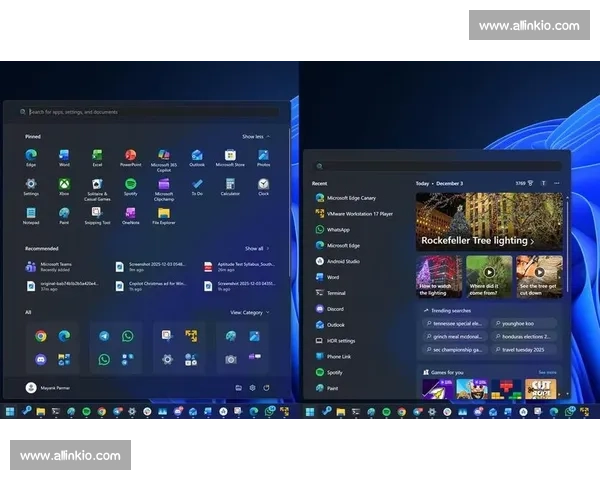
Task: Open Spotify from the pinned apps
Action: pos(130,186)
